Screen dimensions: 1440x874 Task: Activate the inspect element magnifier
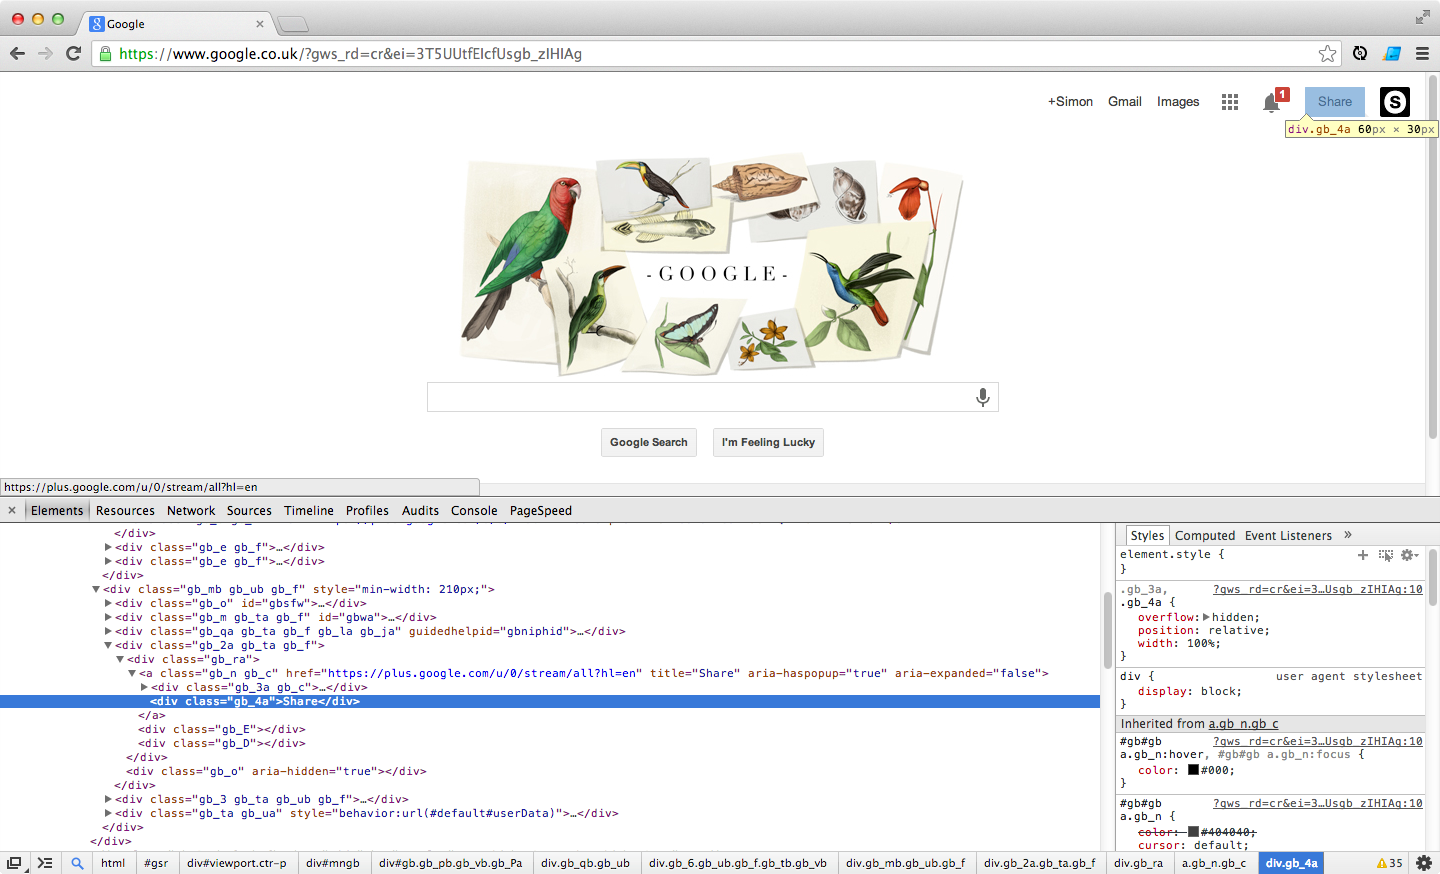pos(77,863)
